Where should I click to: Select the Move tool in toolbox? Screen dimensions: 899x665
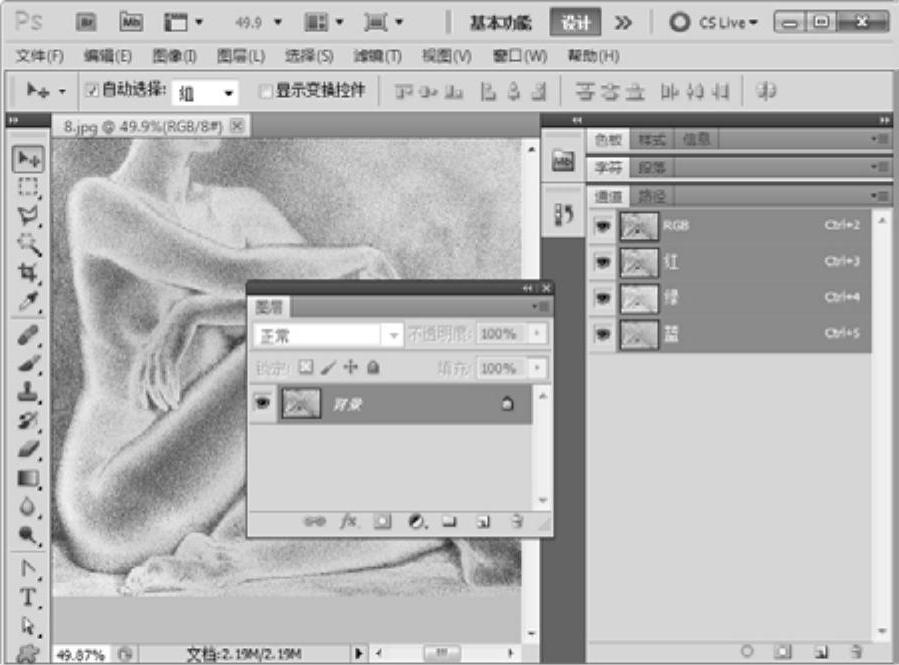29,159
